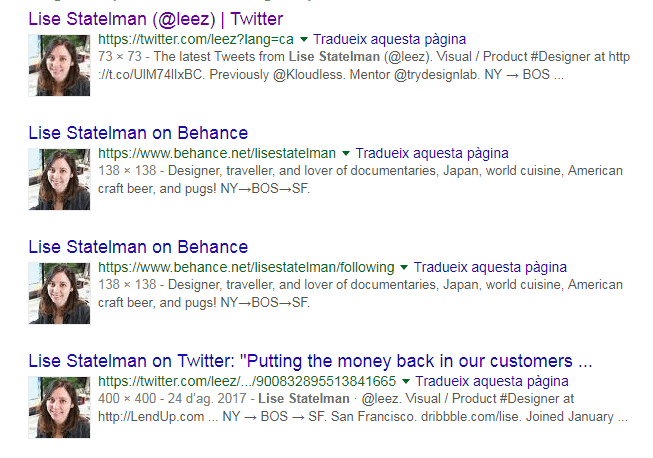The width and height of the screenshot is (653, 458).
Task: Click 'Tradueix aquesta pàgina' for the Behance following result
Action: coord(490,268)
